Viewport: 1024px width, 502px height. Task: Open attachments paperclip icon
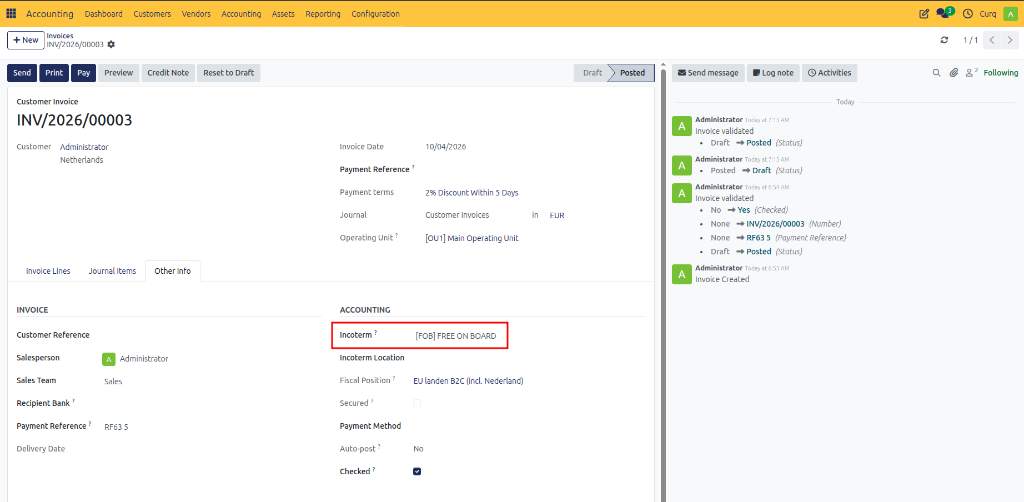(x=953, y=73)
